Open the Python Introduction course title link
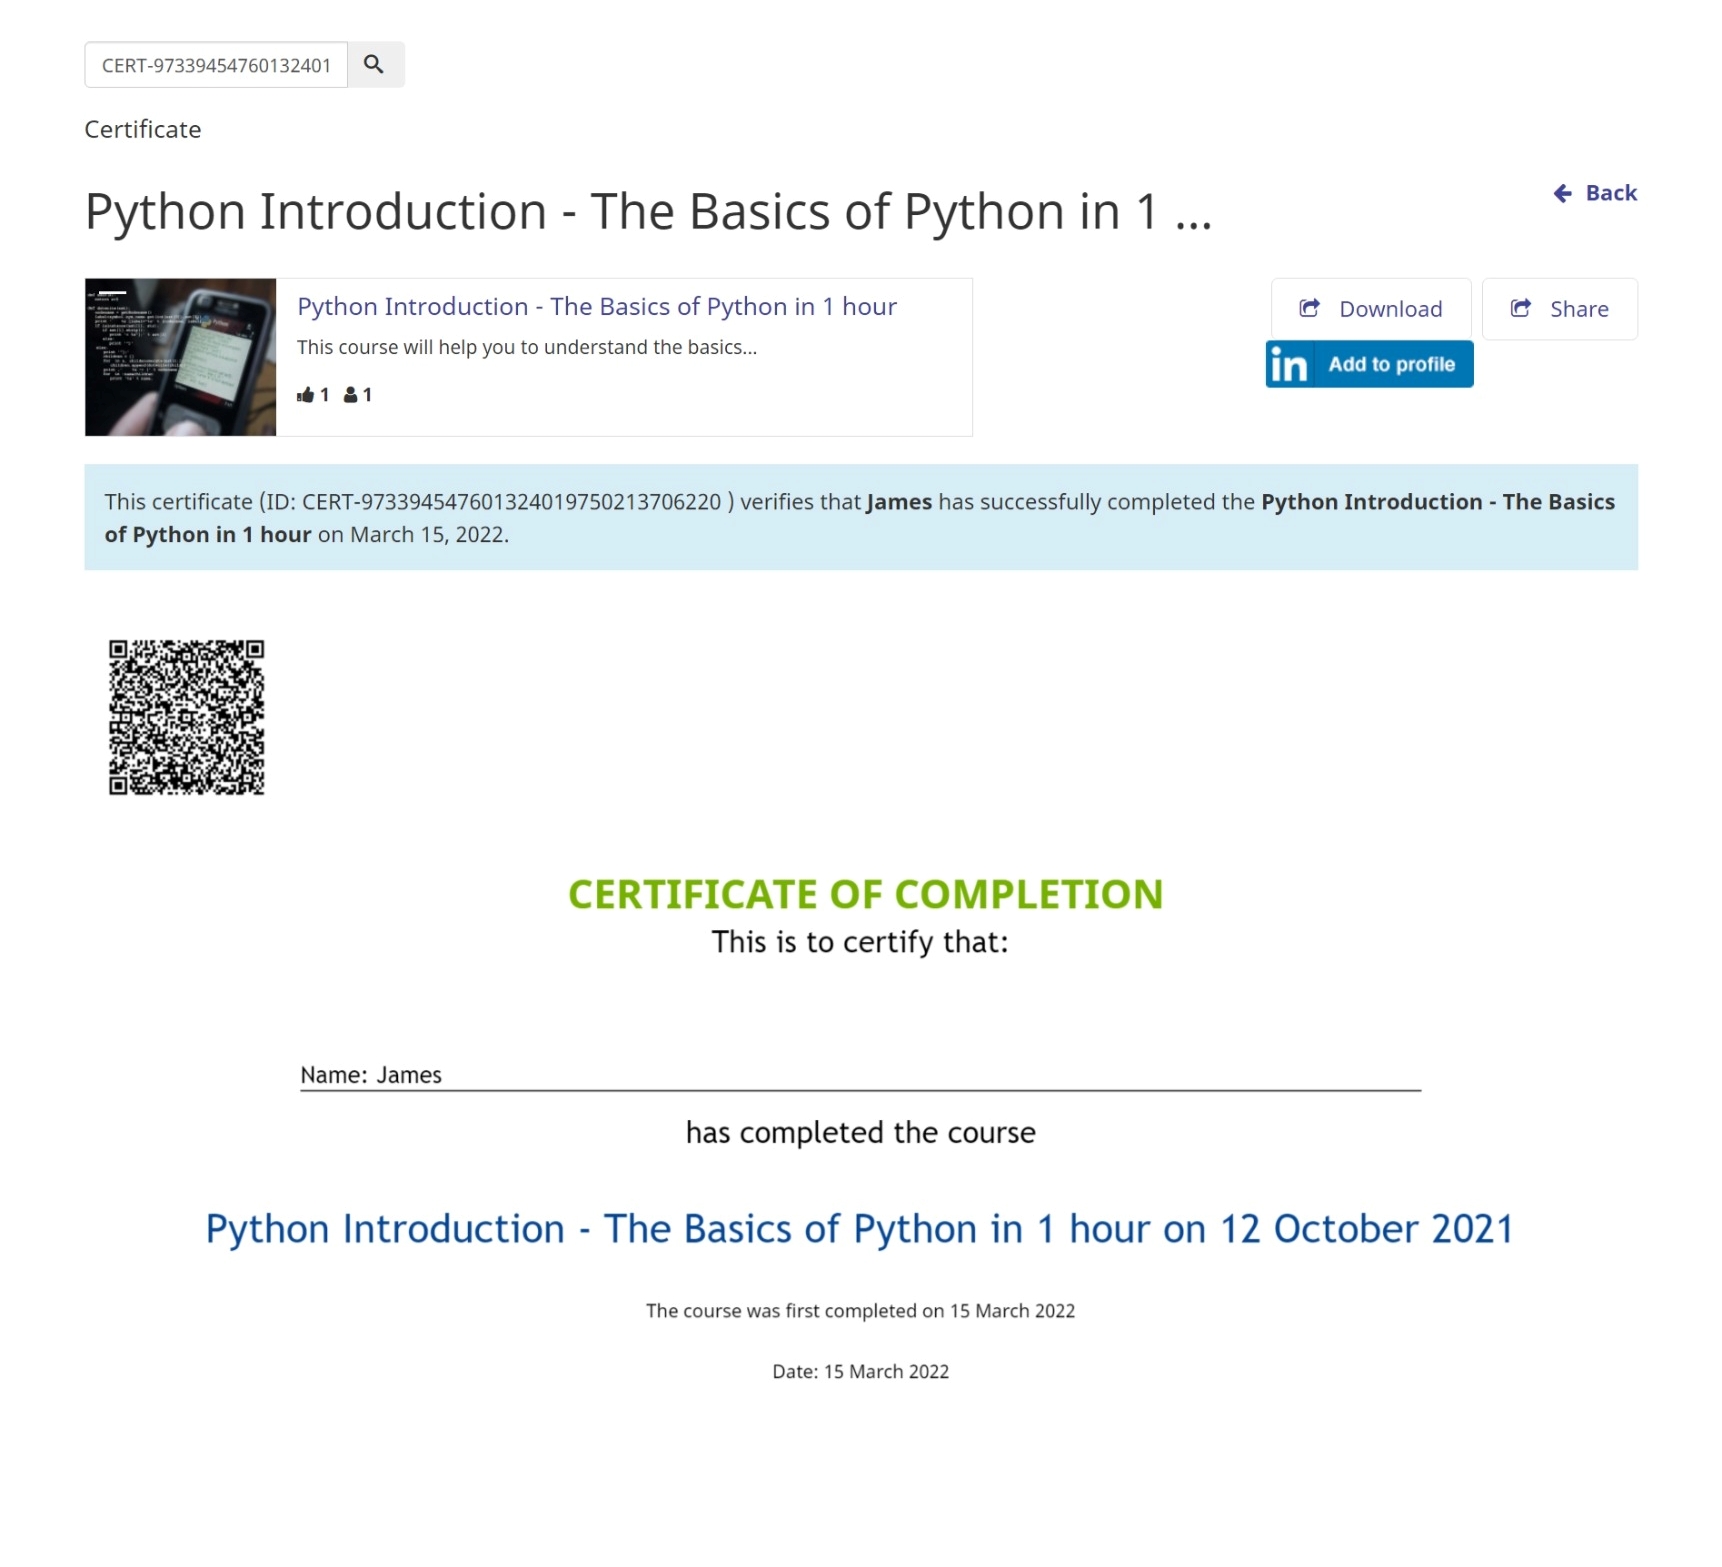 pyautogui.click(x=596, y=307)
